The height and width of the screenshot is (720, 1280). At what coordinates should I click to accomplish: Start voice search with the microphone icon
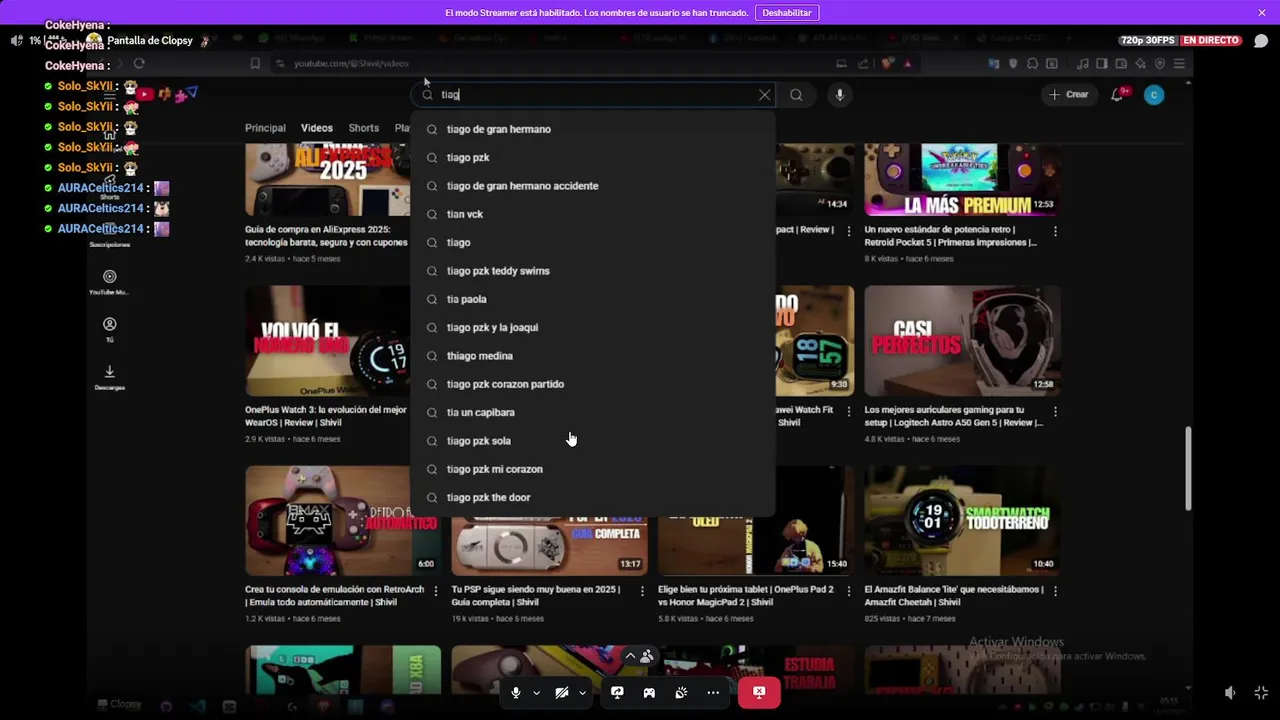pyautogui.click(x=840, y=95)
